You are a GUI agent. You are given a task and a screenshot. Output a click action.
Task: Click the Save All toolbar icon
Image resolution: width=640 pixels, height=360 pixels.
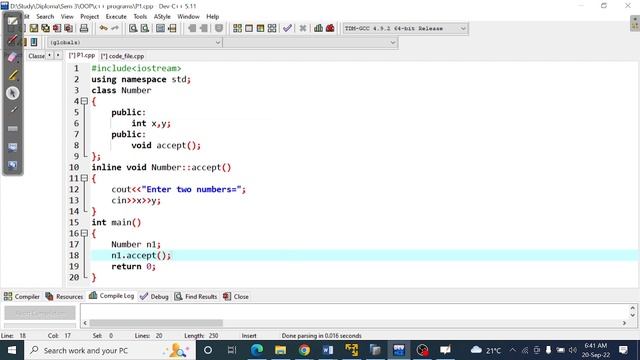click(45, 28)
